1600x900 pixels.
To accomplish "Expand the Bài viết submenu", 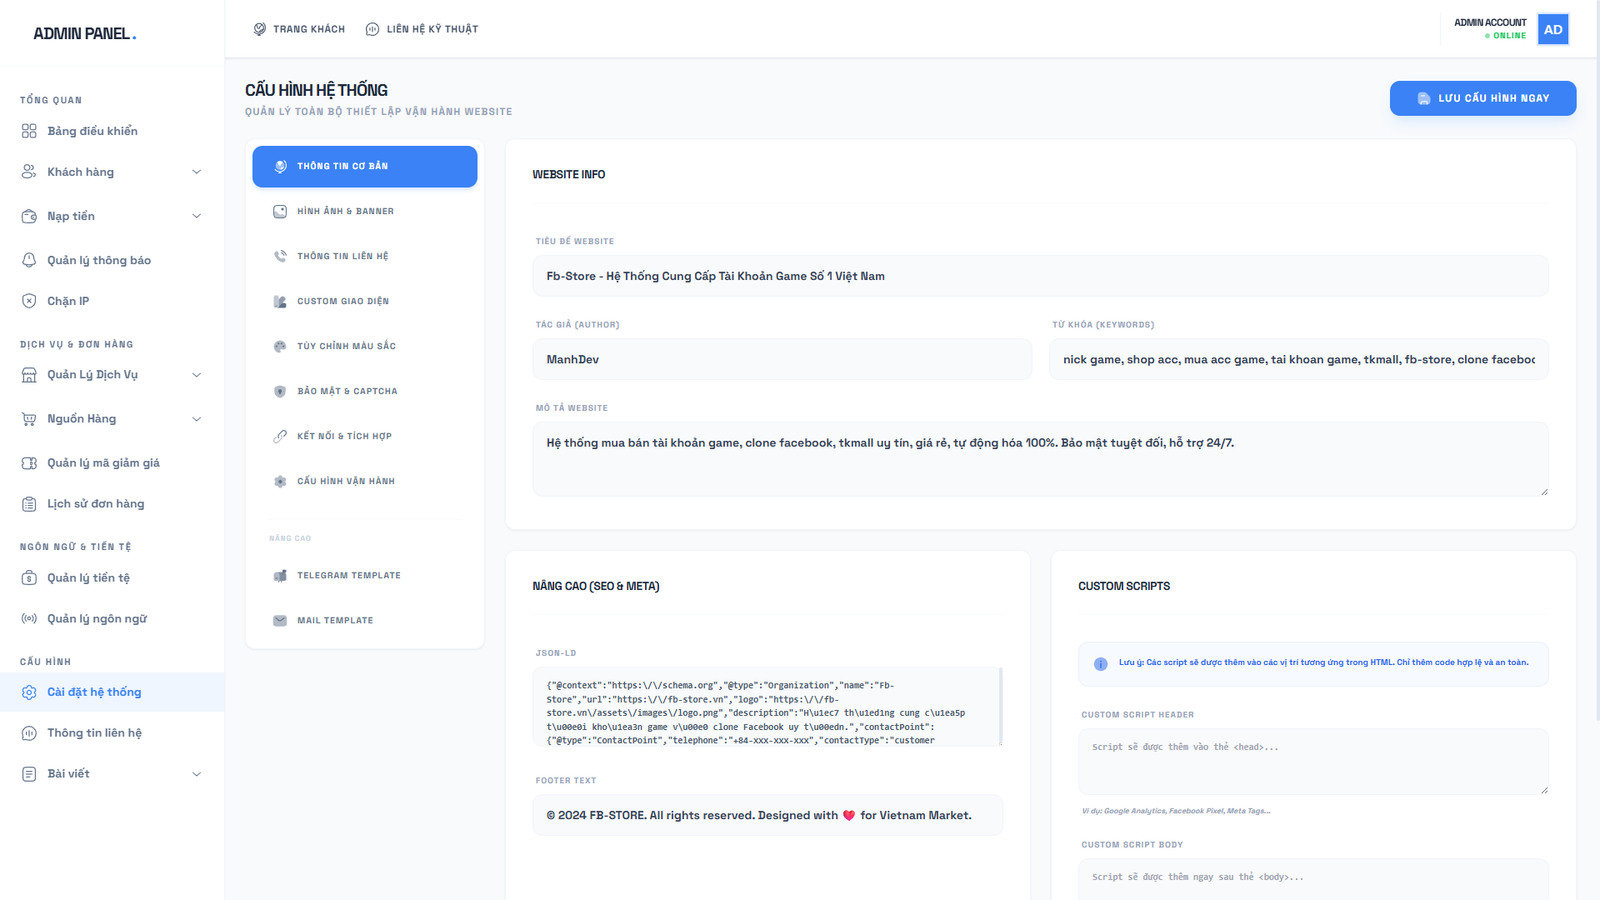I will pyautogui.click(x=196, y=774).
